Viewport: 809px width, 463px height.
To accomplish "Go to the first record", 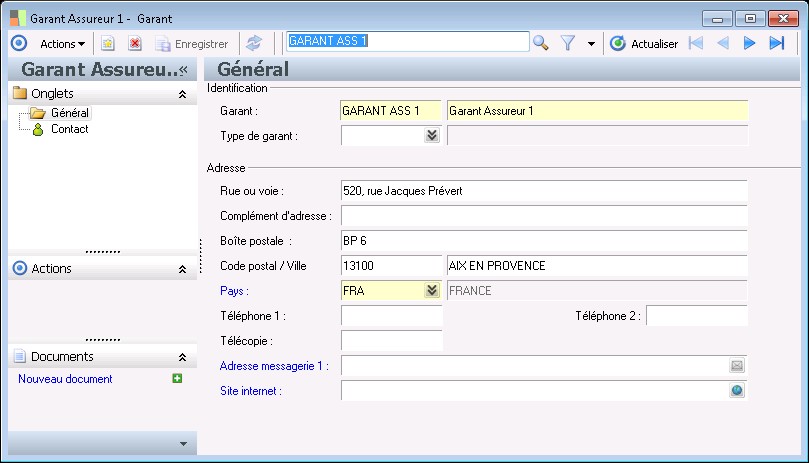I will click(x=696, y=43).
